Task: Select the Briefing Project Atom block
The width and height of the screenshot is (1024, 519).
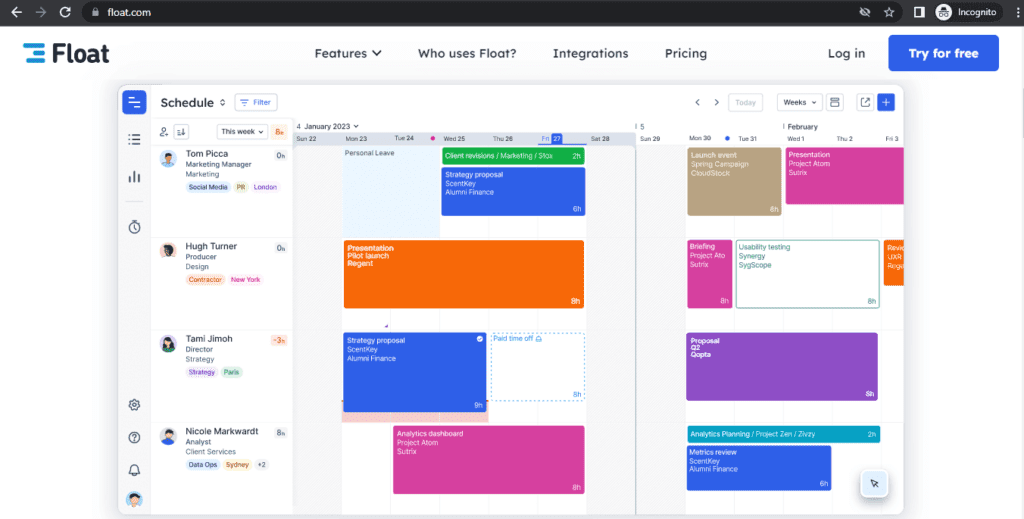Action: click(x=709, y=274)
